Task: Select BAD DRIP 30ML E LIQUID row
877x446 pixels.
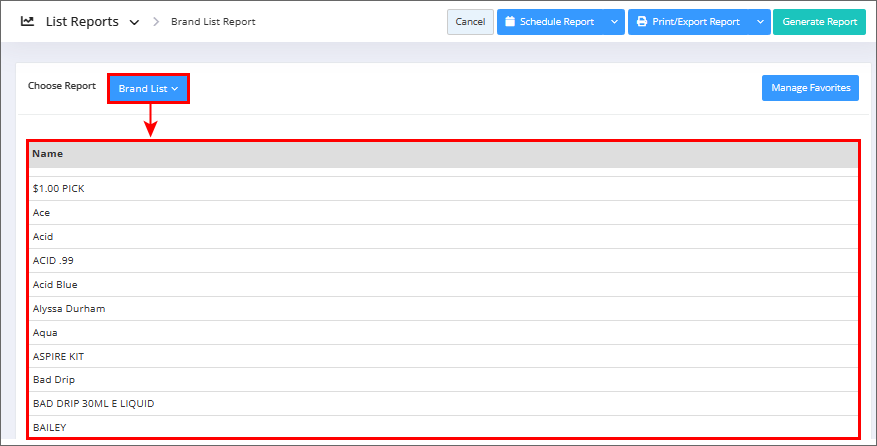Action: pyautogui.click(x=444, y=403)
